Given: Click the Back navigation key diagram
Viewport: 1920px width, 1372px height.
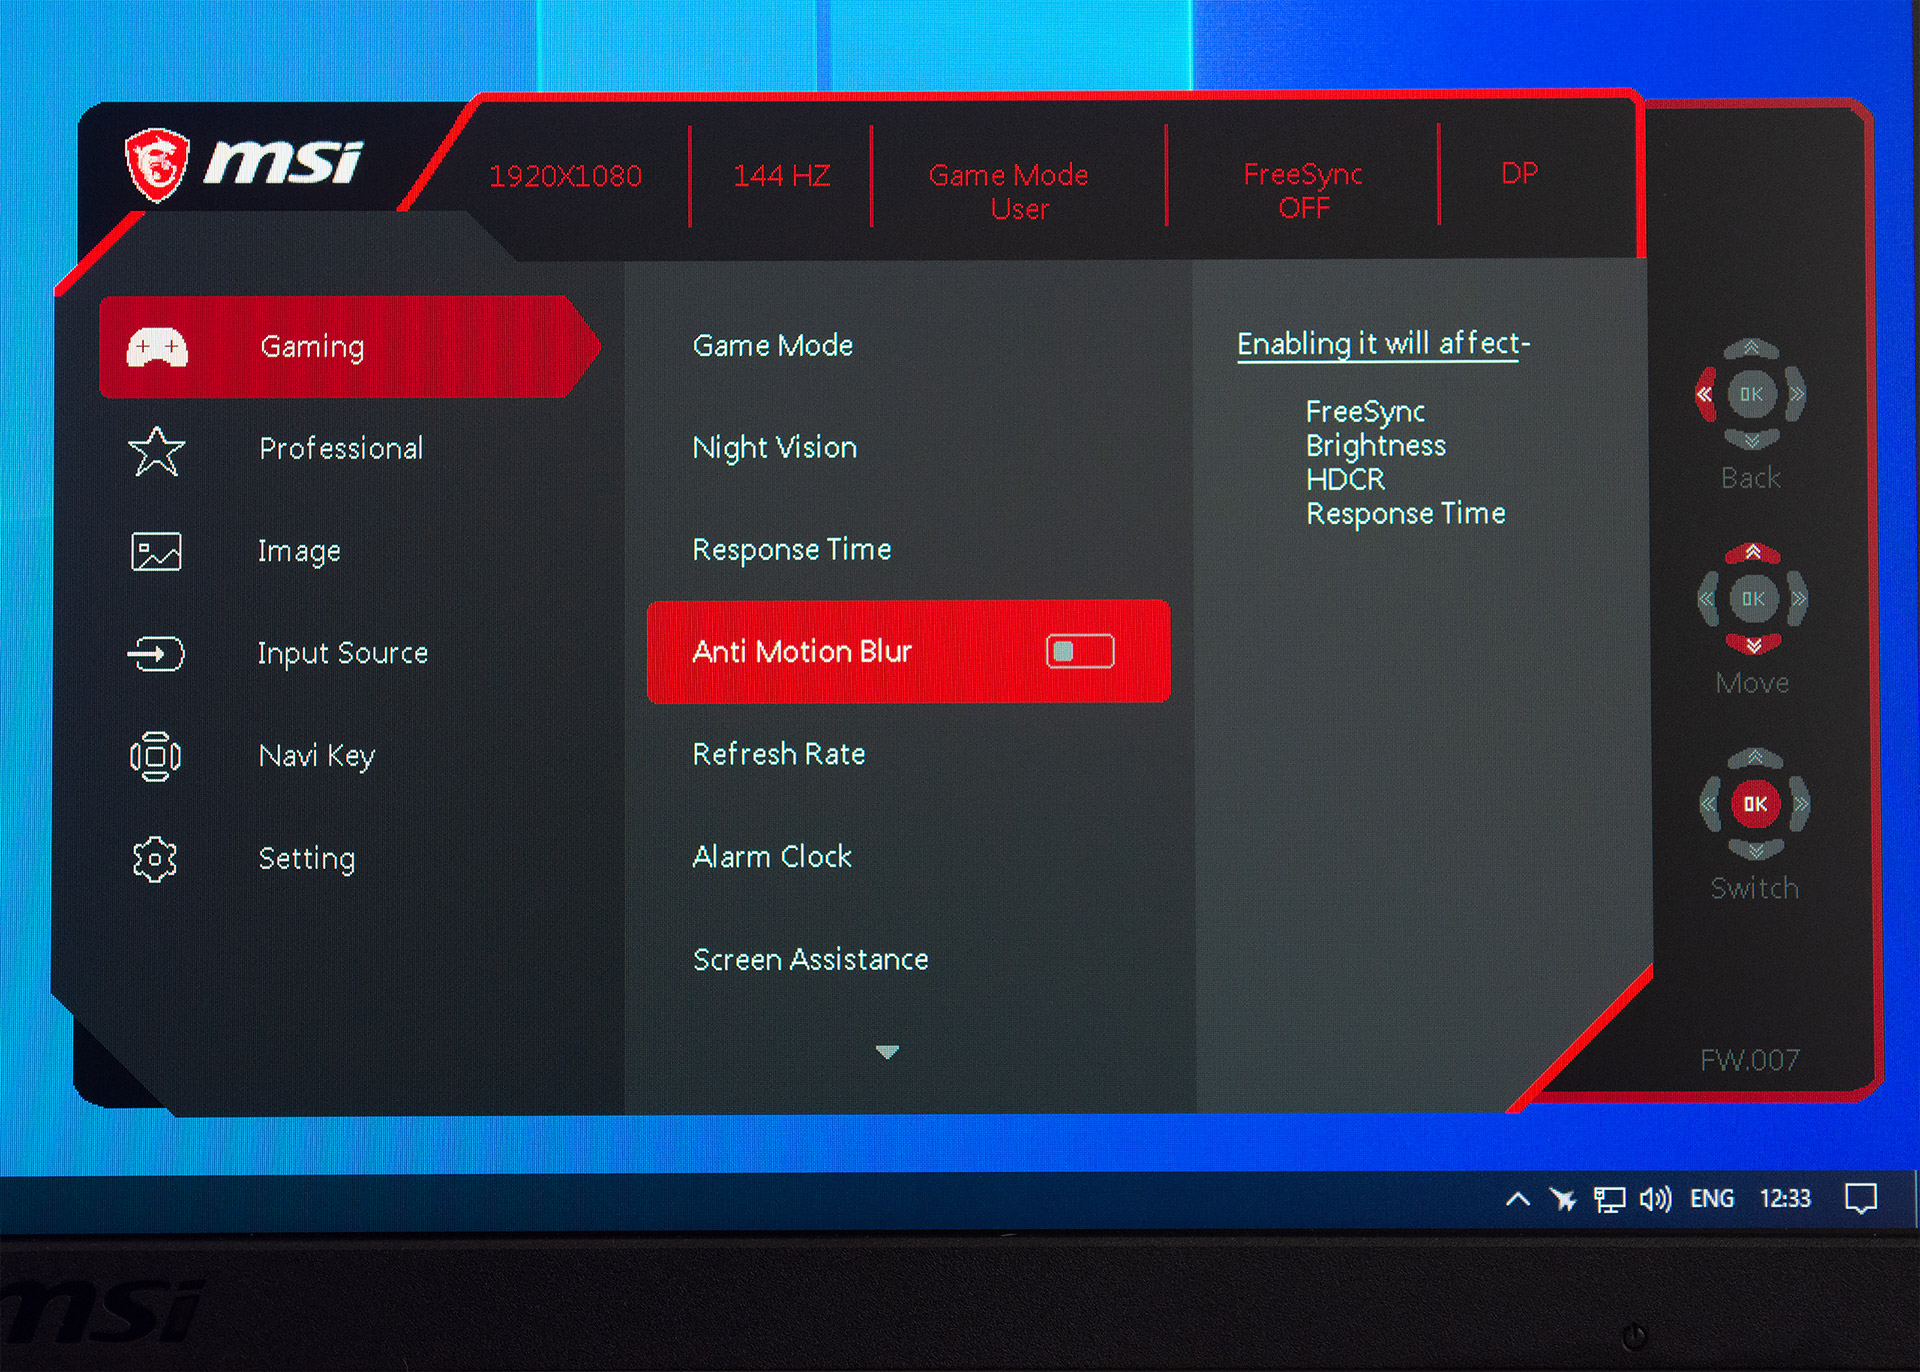Looking at the screenshot, I should coord(1751,394).
